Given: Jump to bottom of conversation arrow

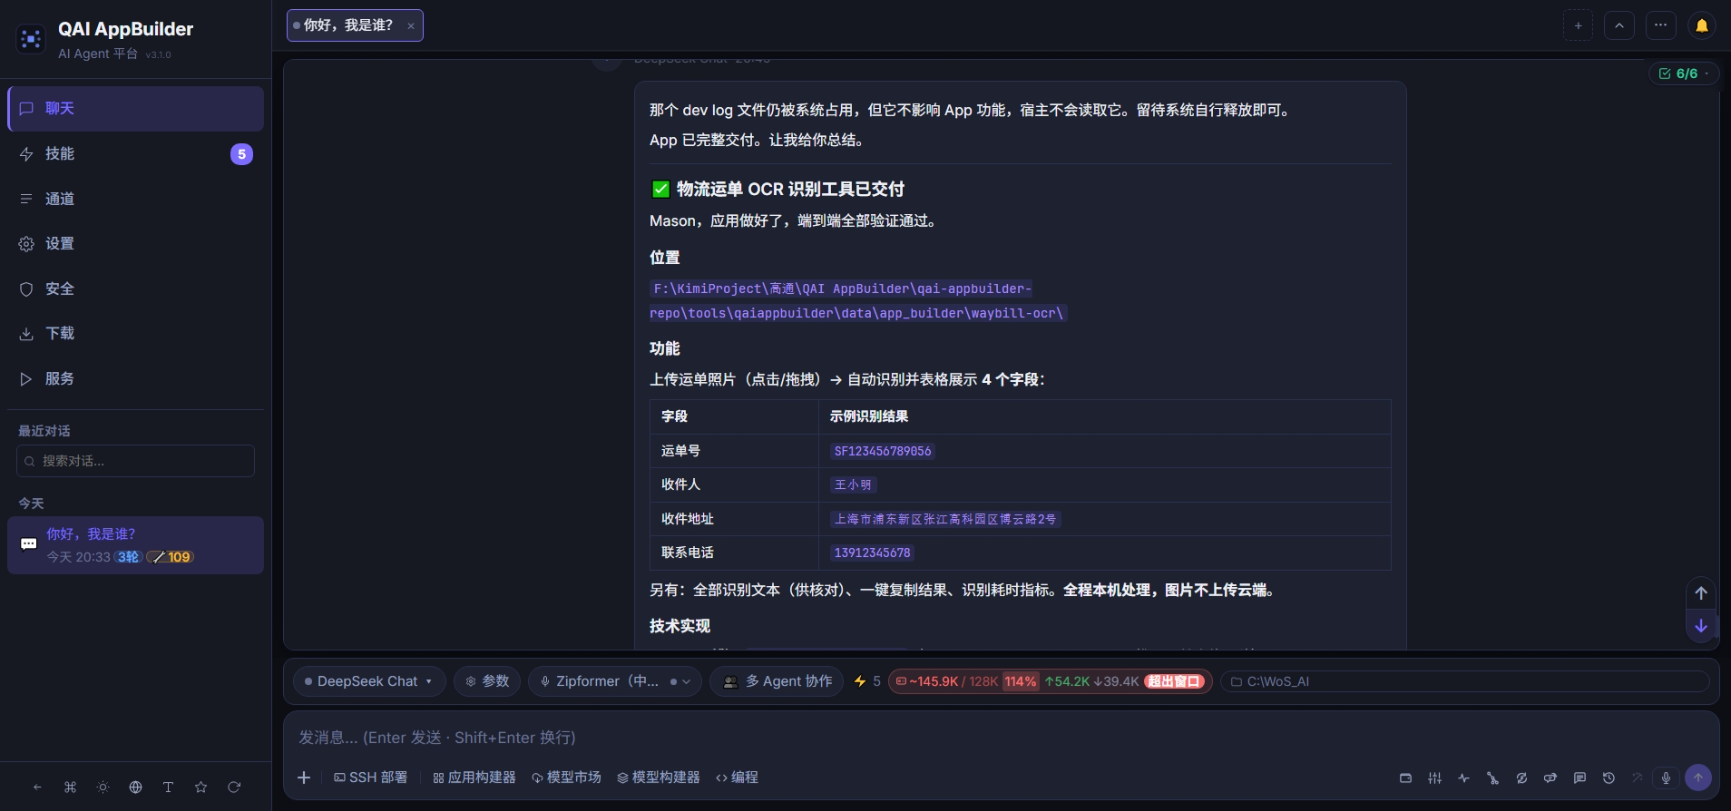Looking at the screenshot, I should 1701,626.
